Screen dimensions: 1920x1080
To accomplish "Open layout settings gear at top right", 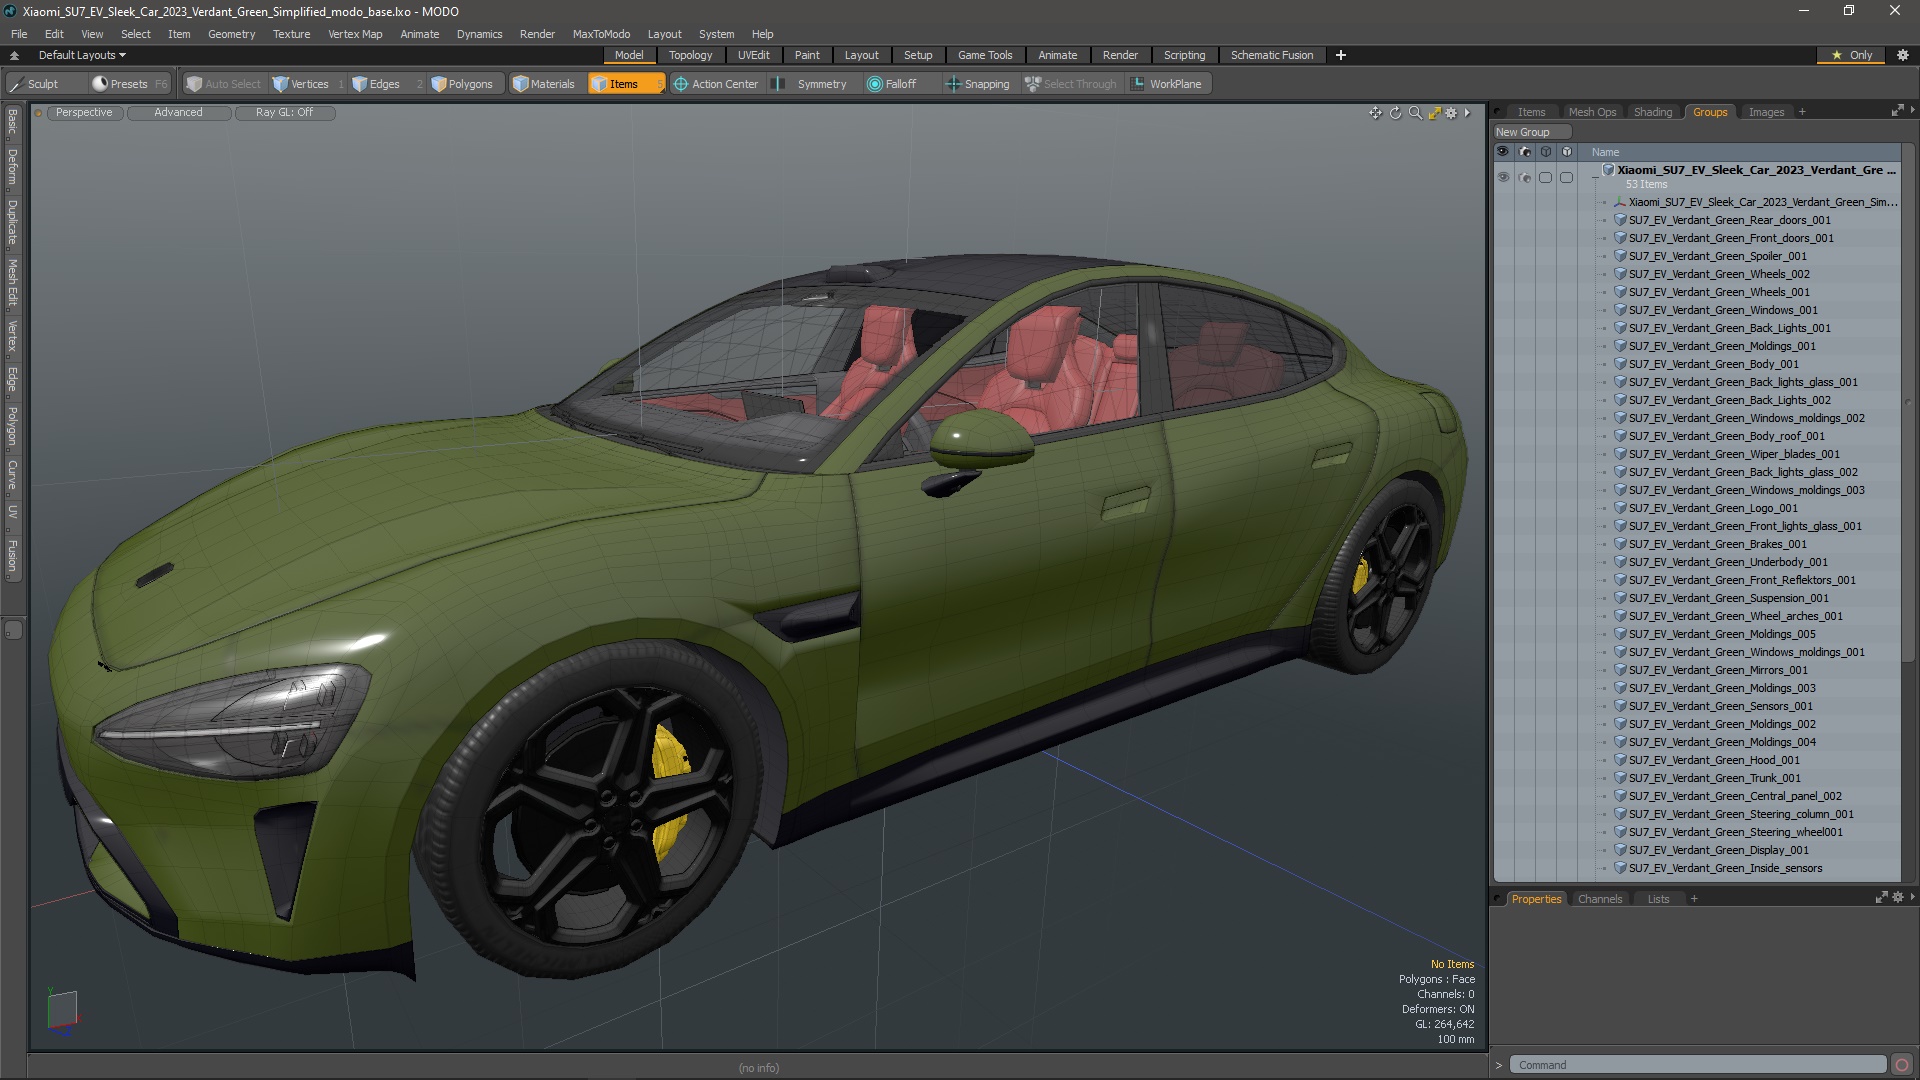I will point(1903,55).
